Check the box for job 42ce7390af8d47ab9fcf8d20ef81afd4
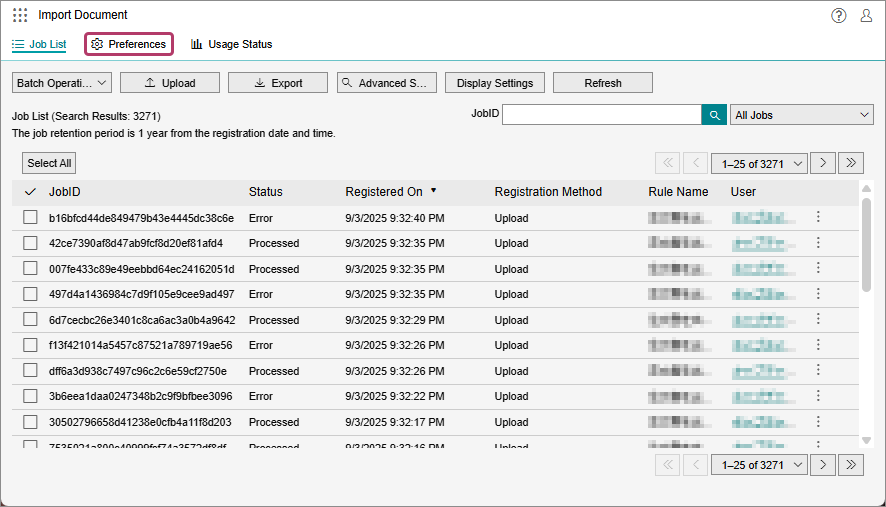The height and width of the screenshot is (507, 886). 30,243
